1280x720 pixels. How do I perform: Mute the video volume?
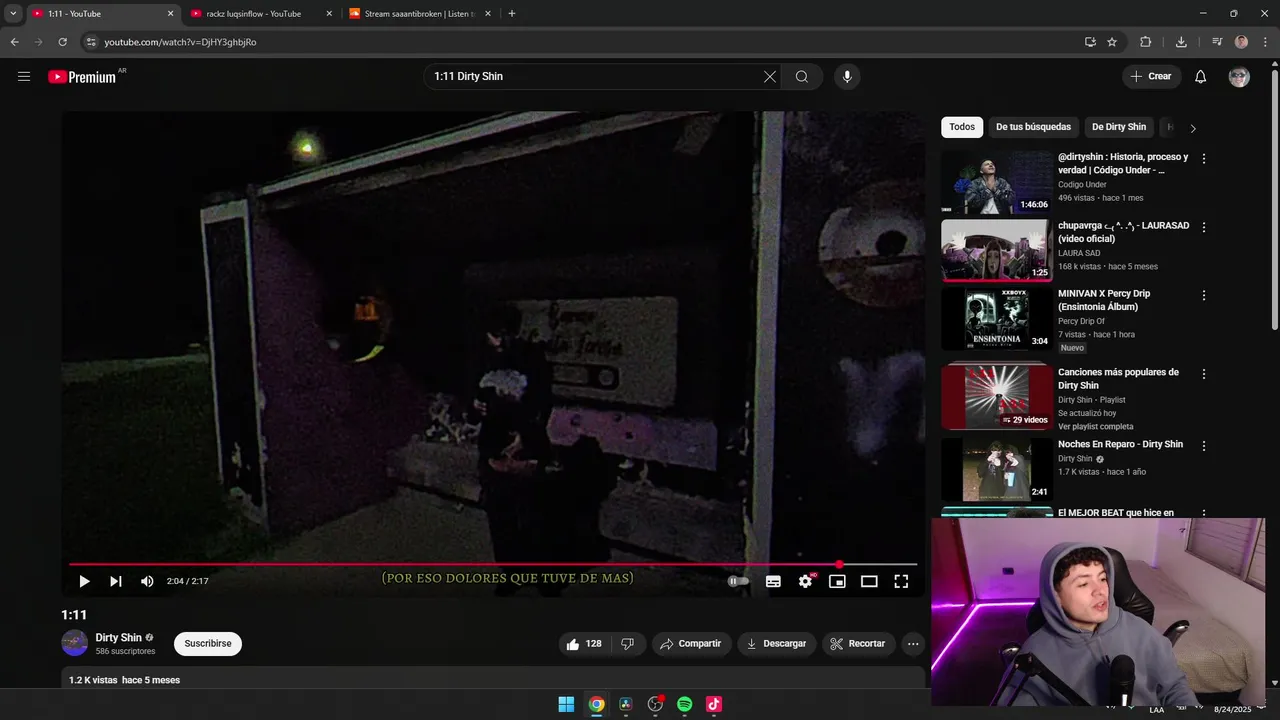tap(147, 581)
